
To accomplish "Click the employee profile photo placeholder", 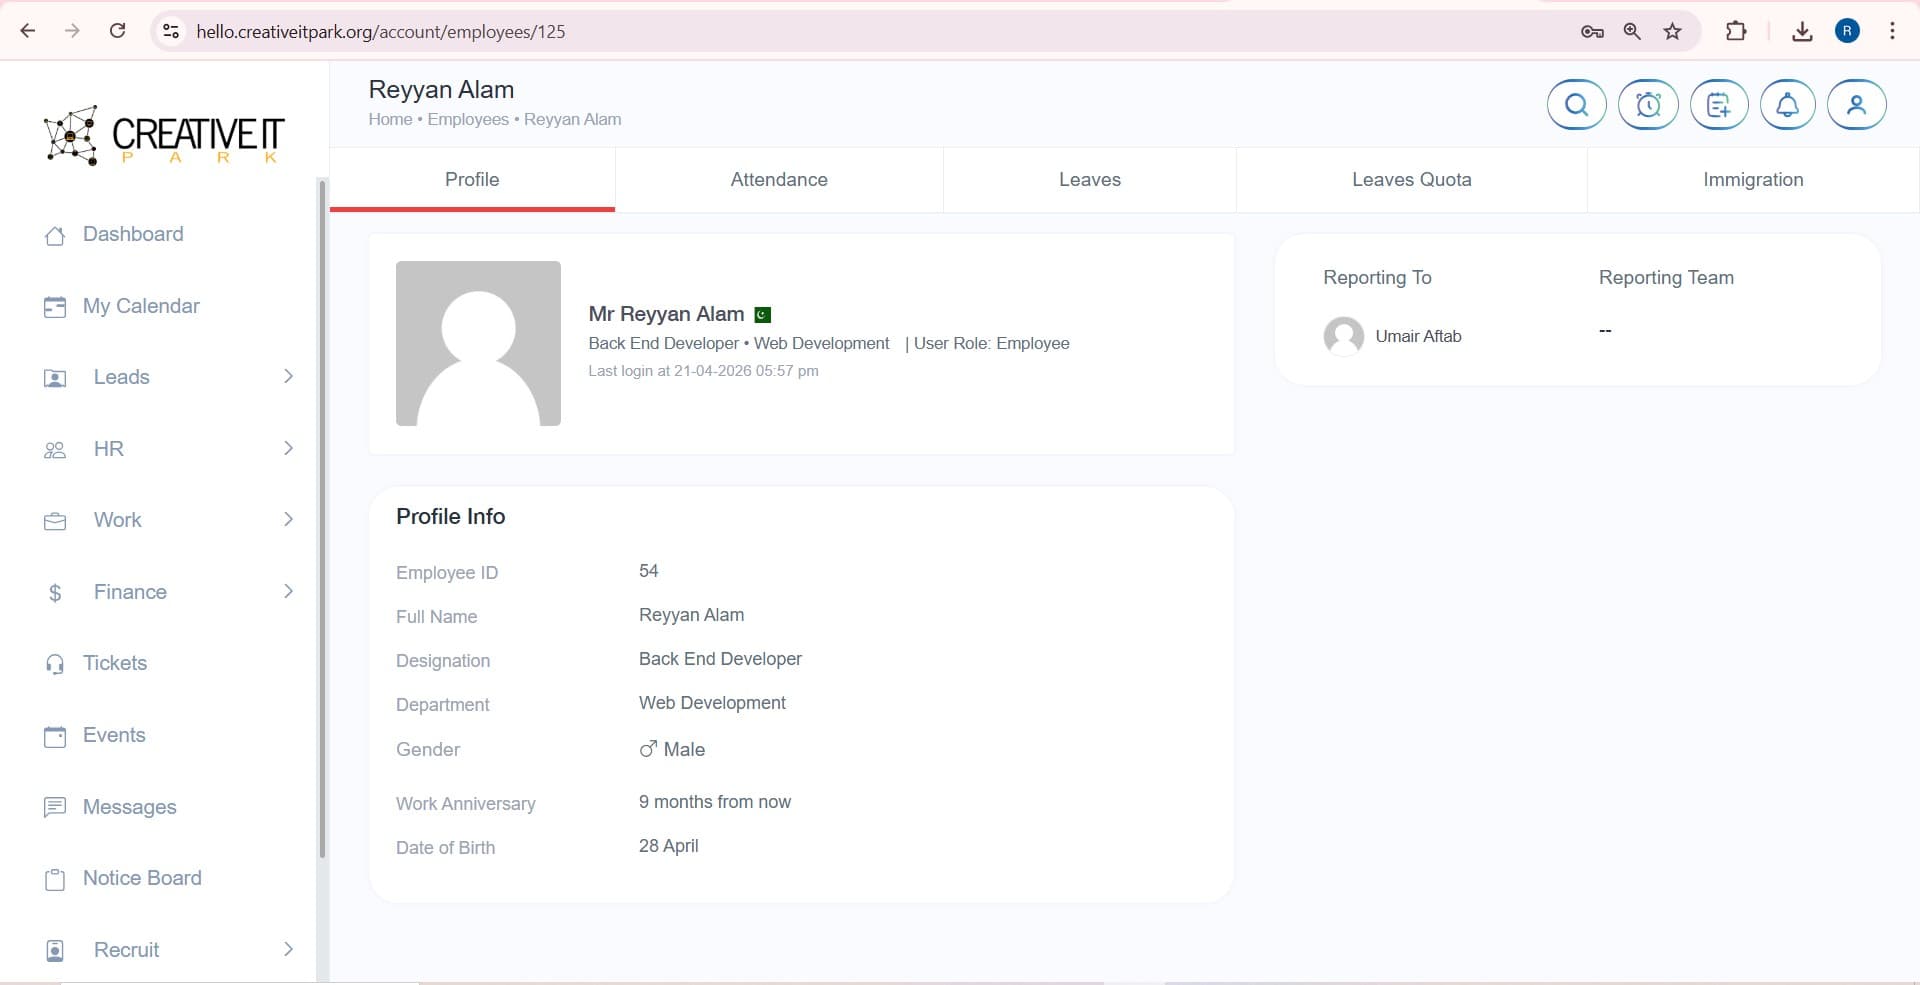I will 478,343.
